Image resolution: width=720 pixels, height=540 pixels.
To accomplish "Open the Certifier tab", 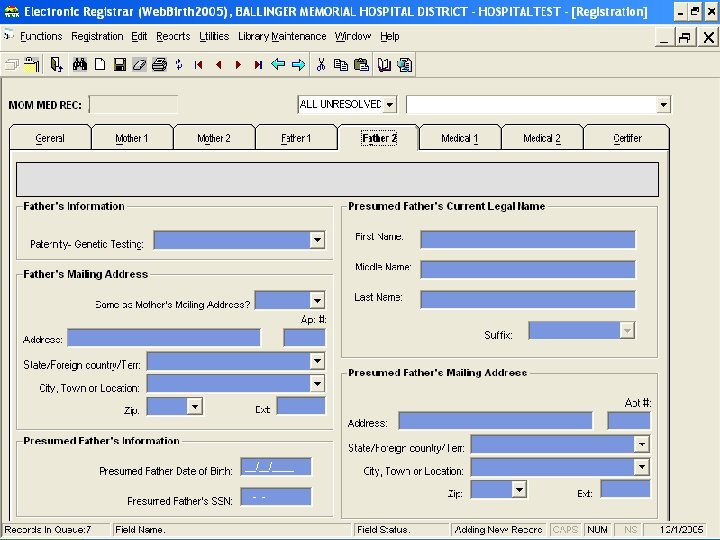I will (627, 138).
